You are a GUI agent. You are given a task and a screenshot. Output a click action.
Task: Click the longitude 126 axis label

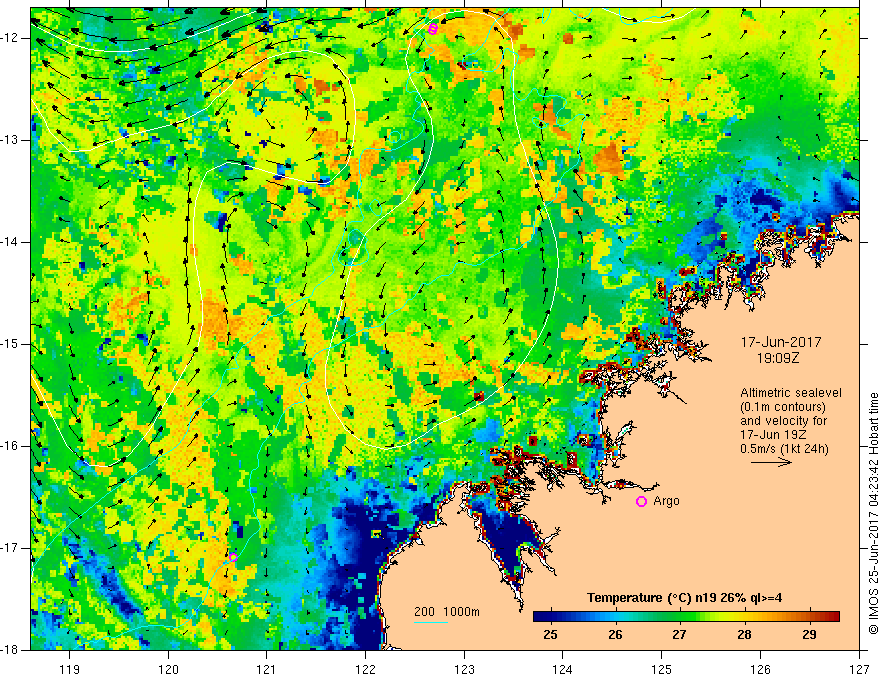(760, 669)
